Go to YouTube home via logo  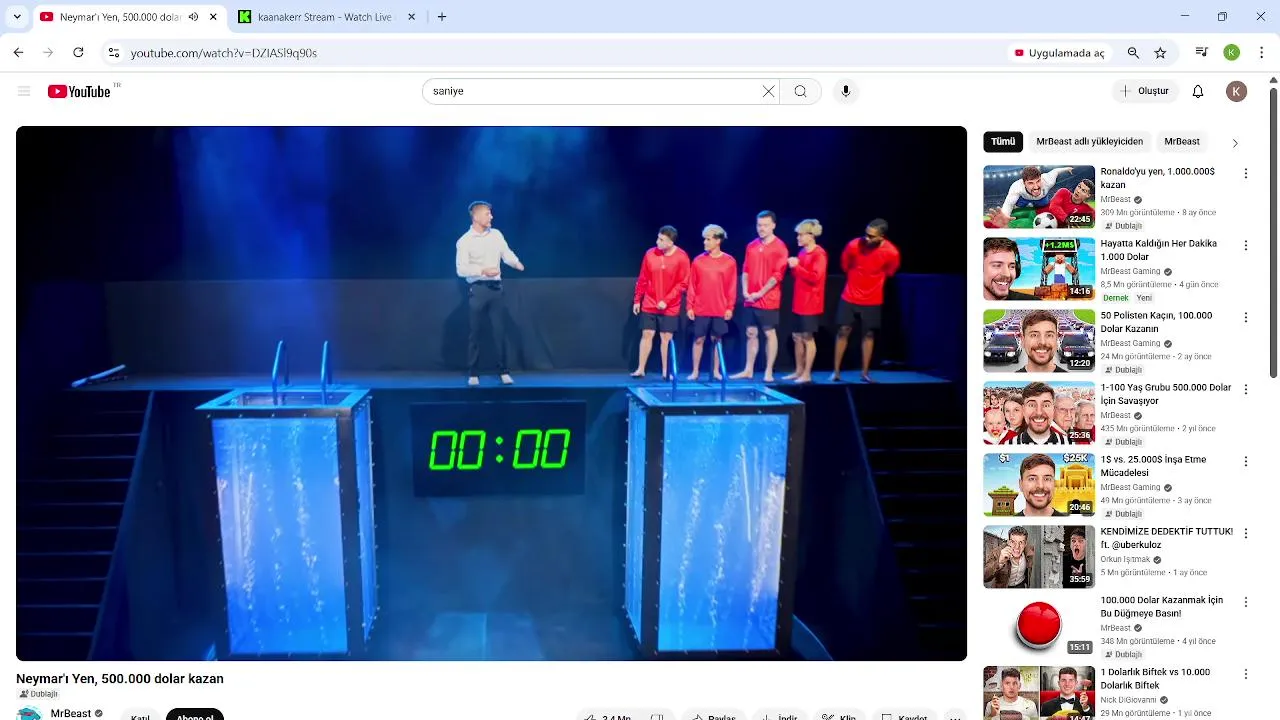click(x=79, y=91)
